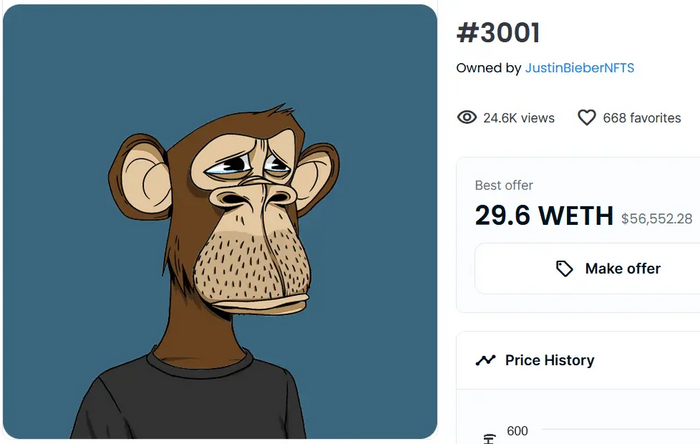
Task: Click the tag icon in Make offer
Action: tap(565, 268)
